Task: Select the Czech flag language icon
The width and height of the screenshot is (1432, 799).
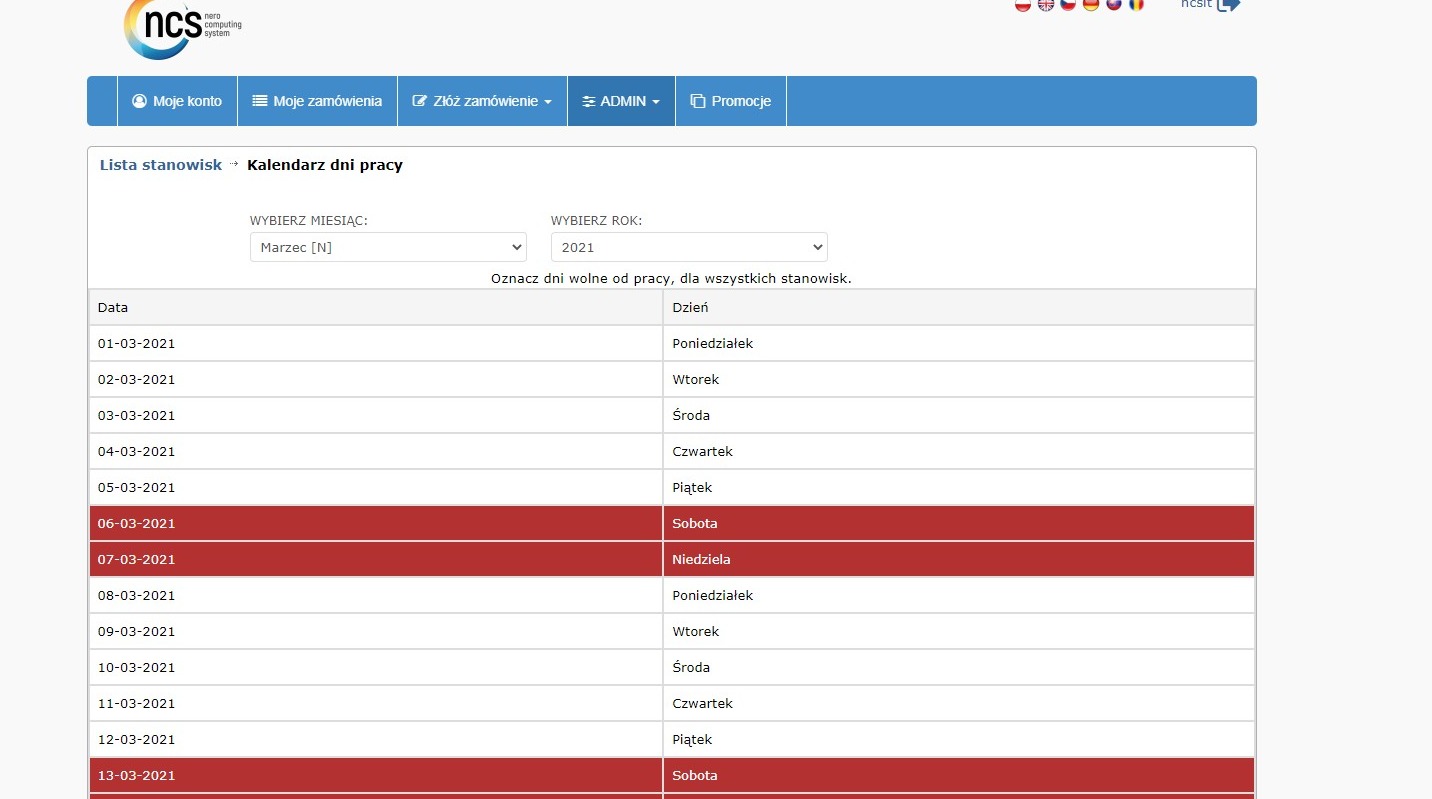Action: pos(1068,5)
